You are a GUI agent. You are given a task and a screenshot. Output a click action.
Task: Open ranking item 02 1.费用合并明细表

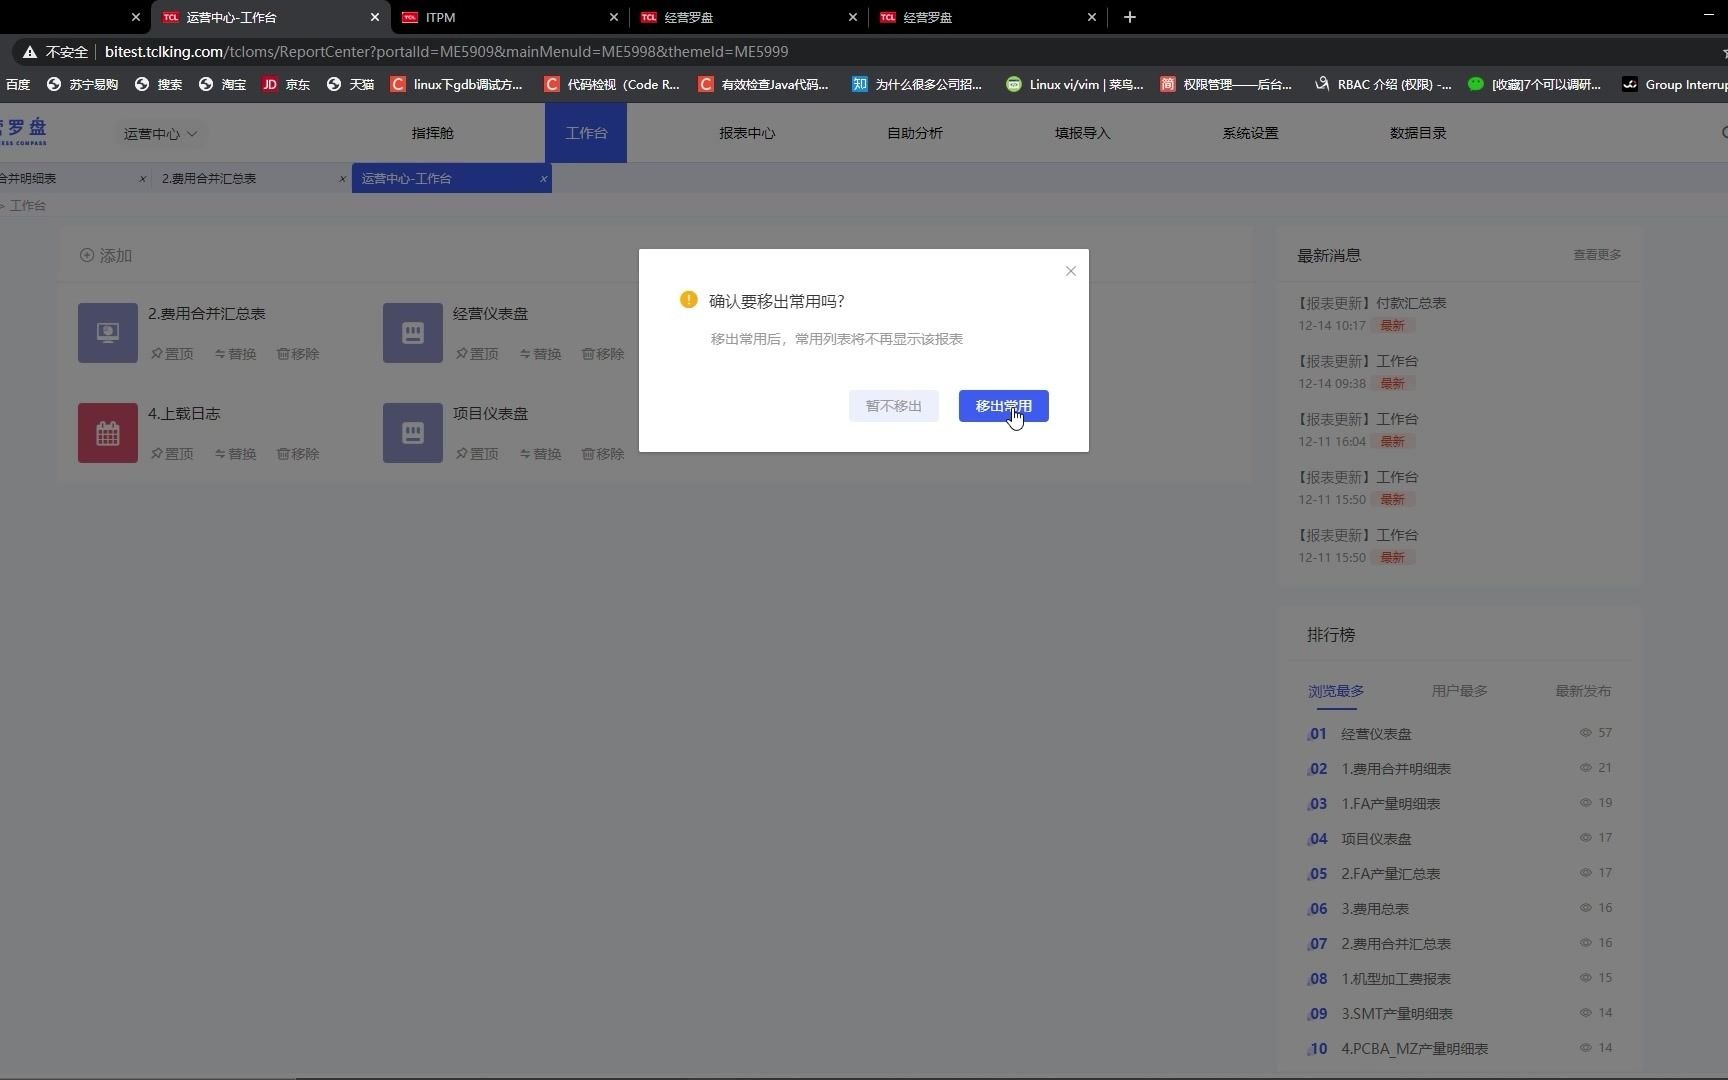tap(1396, 769)
